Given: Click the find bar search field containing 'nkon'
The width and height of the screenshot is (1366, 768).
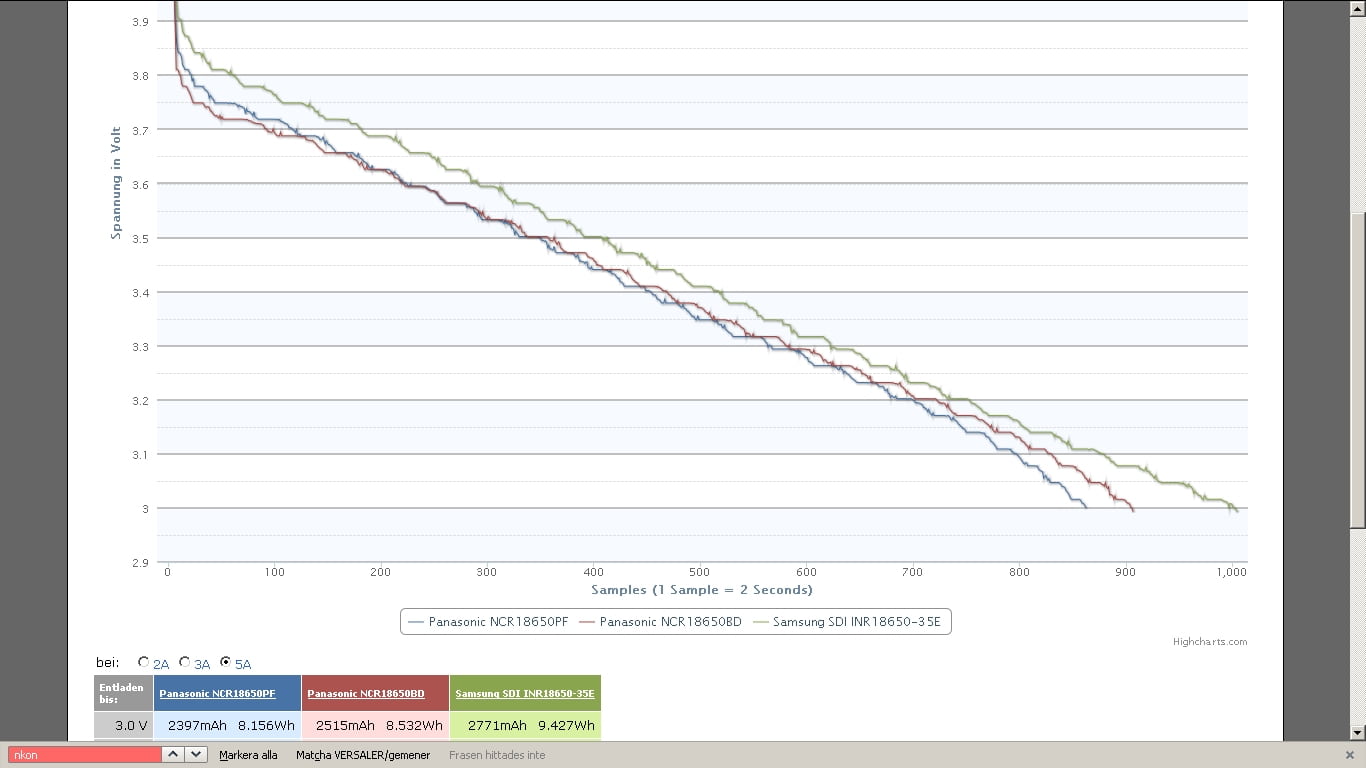Looking at the screenshot, I should 84,755.
